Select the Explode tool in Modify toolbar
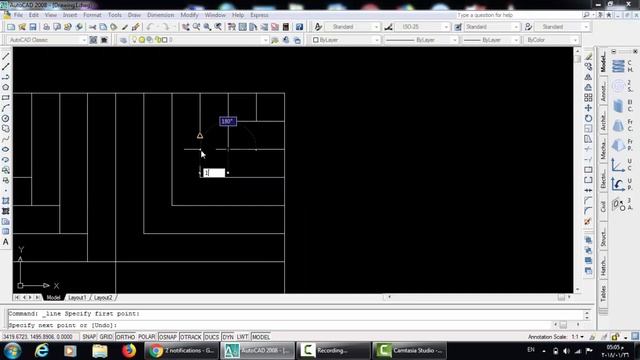Screen dimensions: 640x360 [588, 222]
